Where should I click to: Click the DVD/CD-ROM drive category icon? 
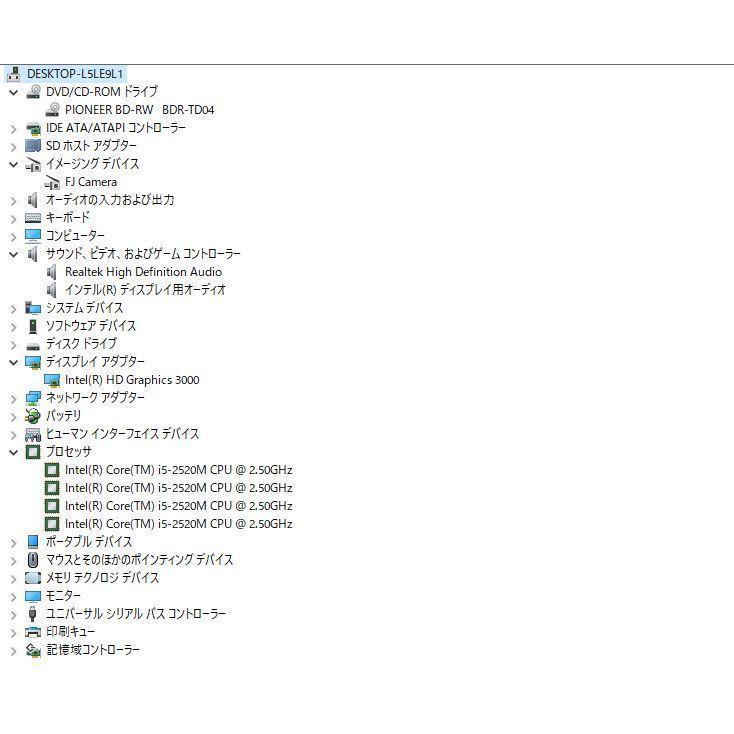(x=33, y=92)
